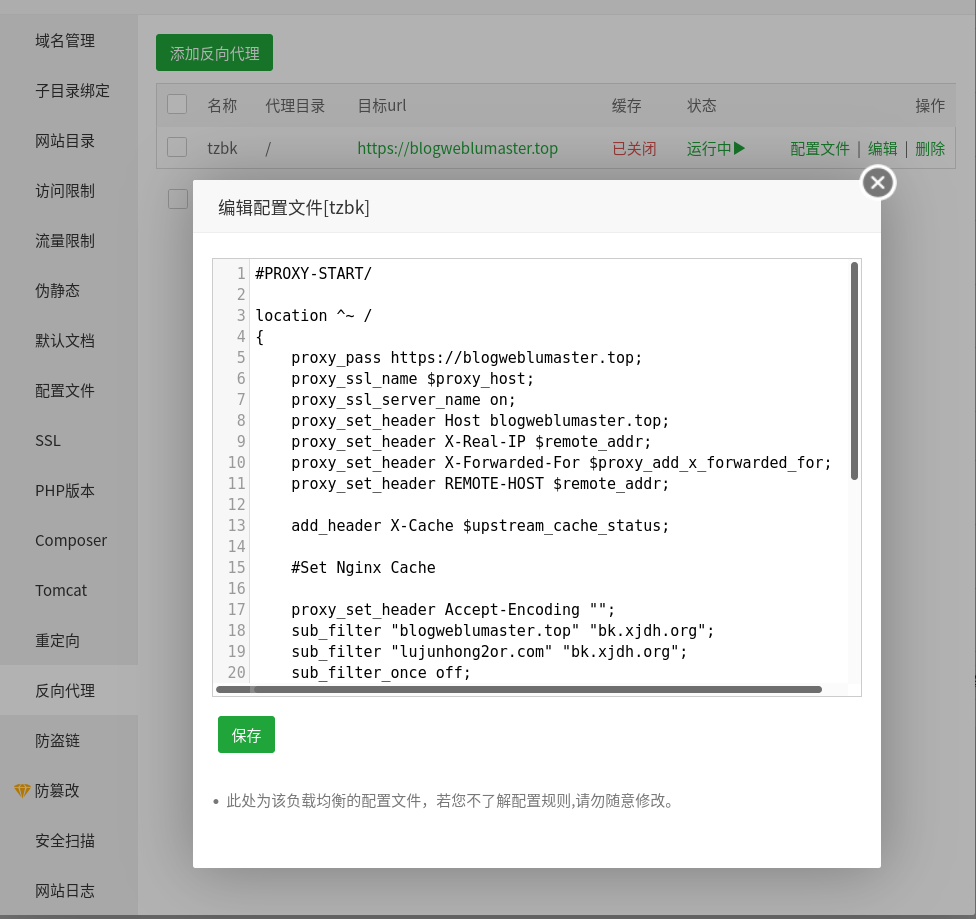Open the SSL settings tab
This screenshot has width=976, height=919.
pos(48,441)
